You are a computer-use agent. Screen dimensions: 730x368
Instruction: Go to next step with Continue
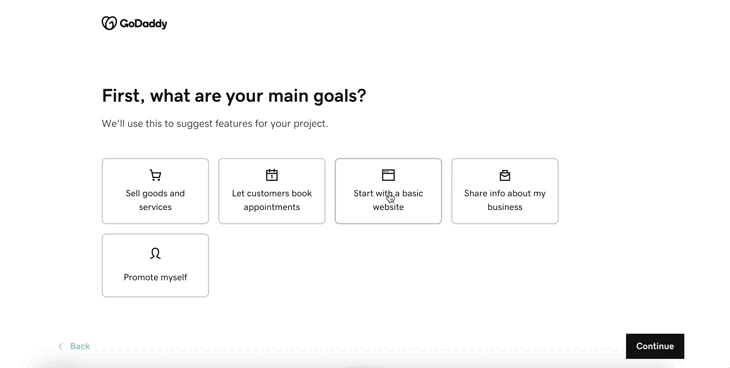click(655, 346)
